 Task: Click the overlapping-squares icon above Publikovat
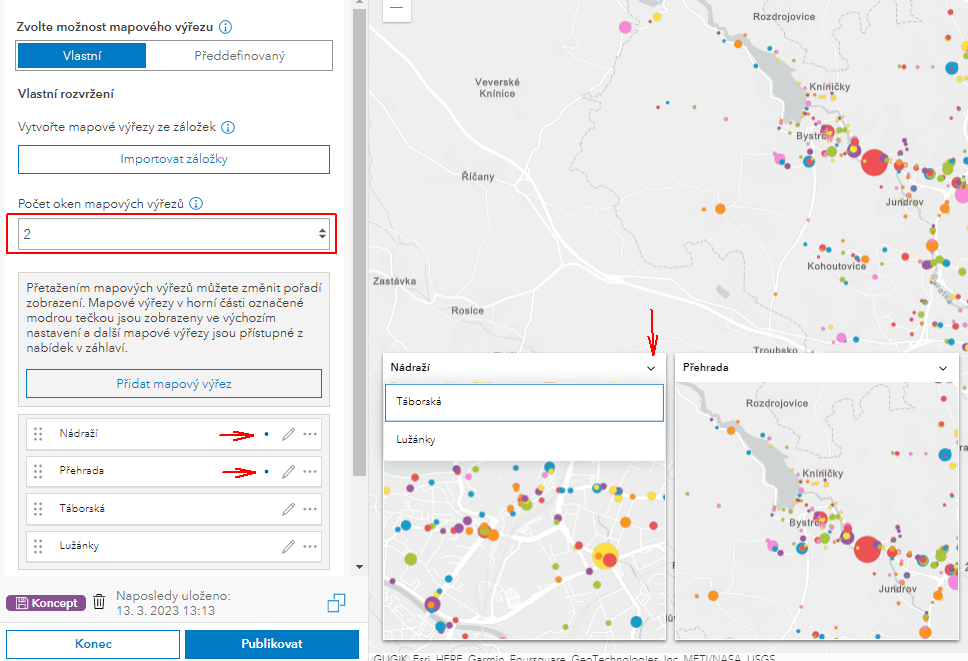point(336,603)
